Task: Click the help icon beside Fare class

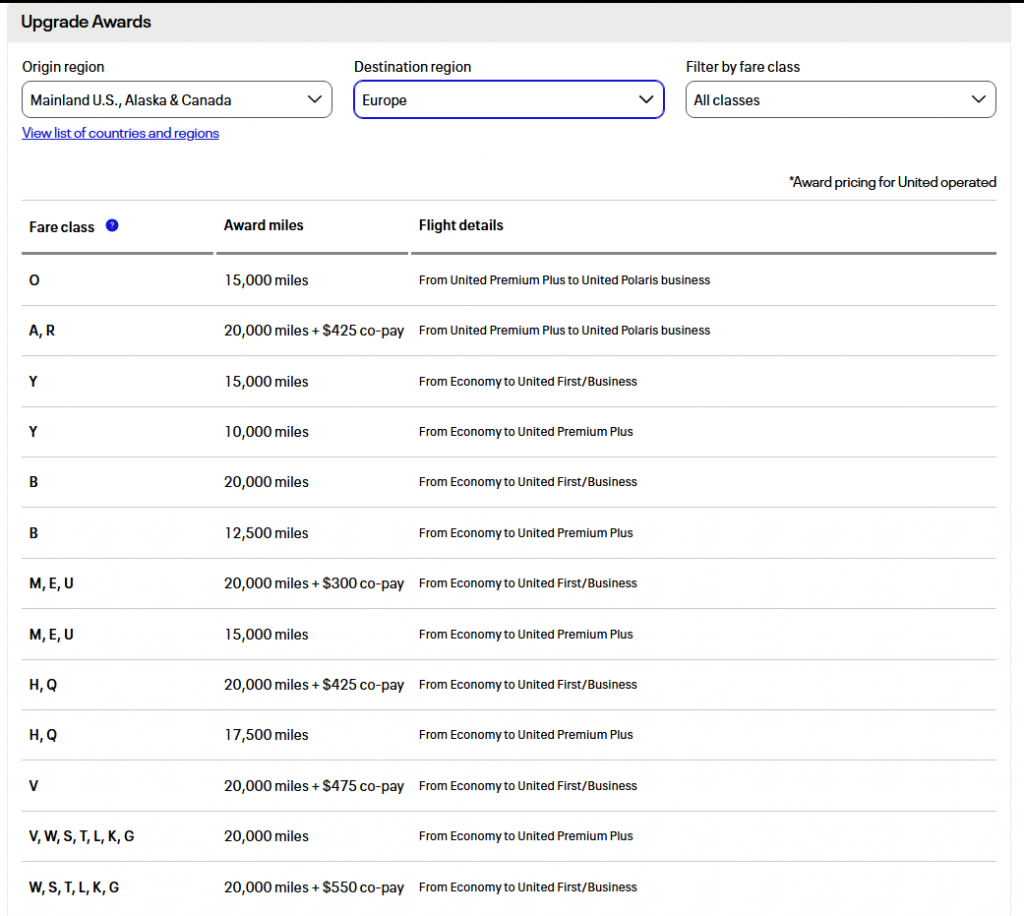Action: (112, 226)
